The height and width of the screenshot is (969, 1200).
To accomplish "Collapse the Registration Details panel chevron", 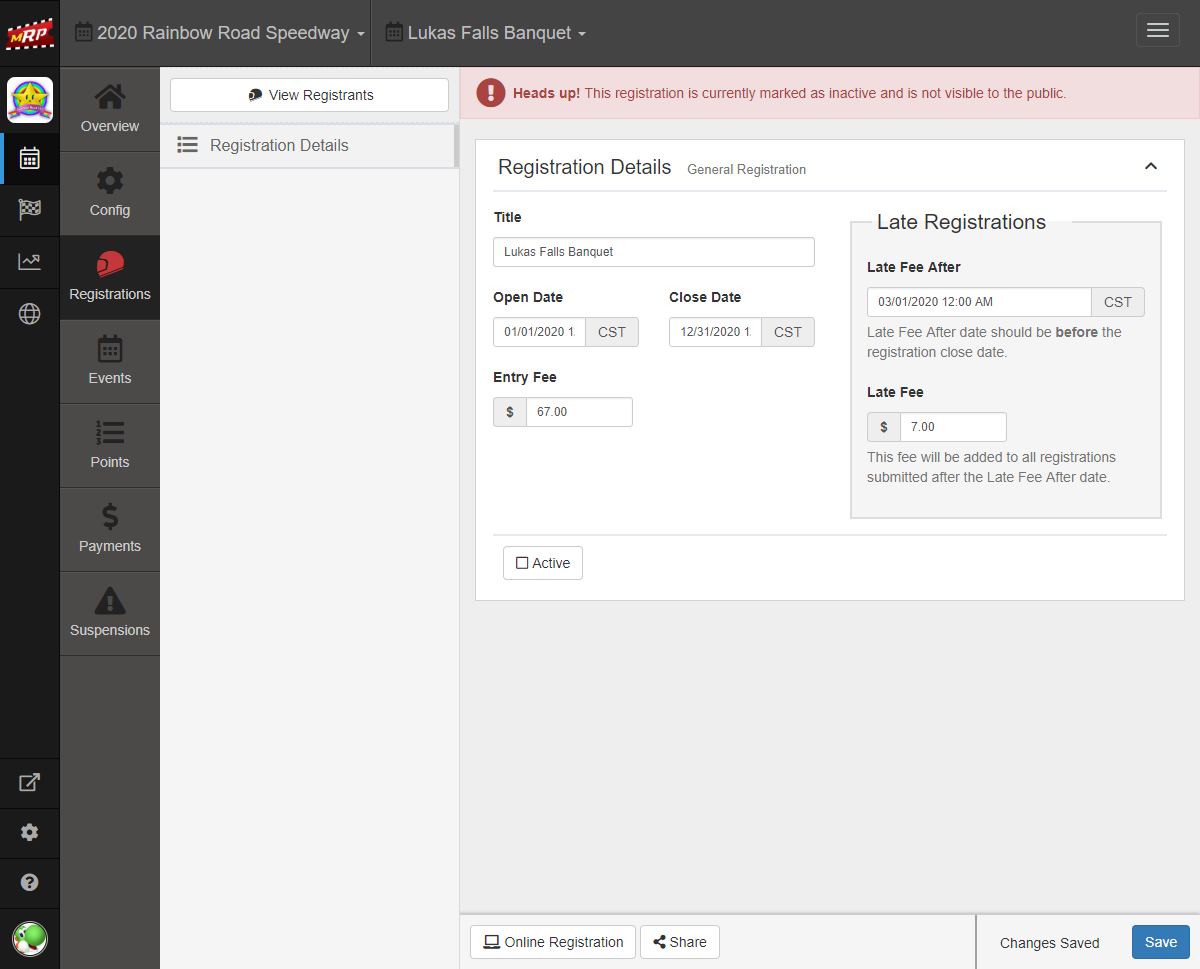I will (1151, 166).
